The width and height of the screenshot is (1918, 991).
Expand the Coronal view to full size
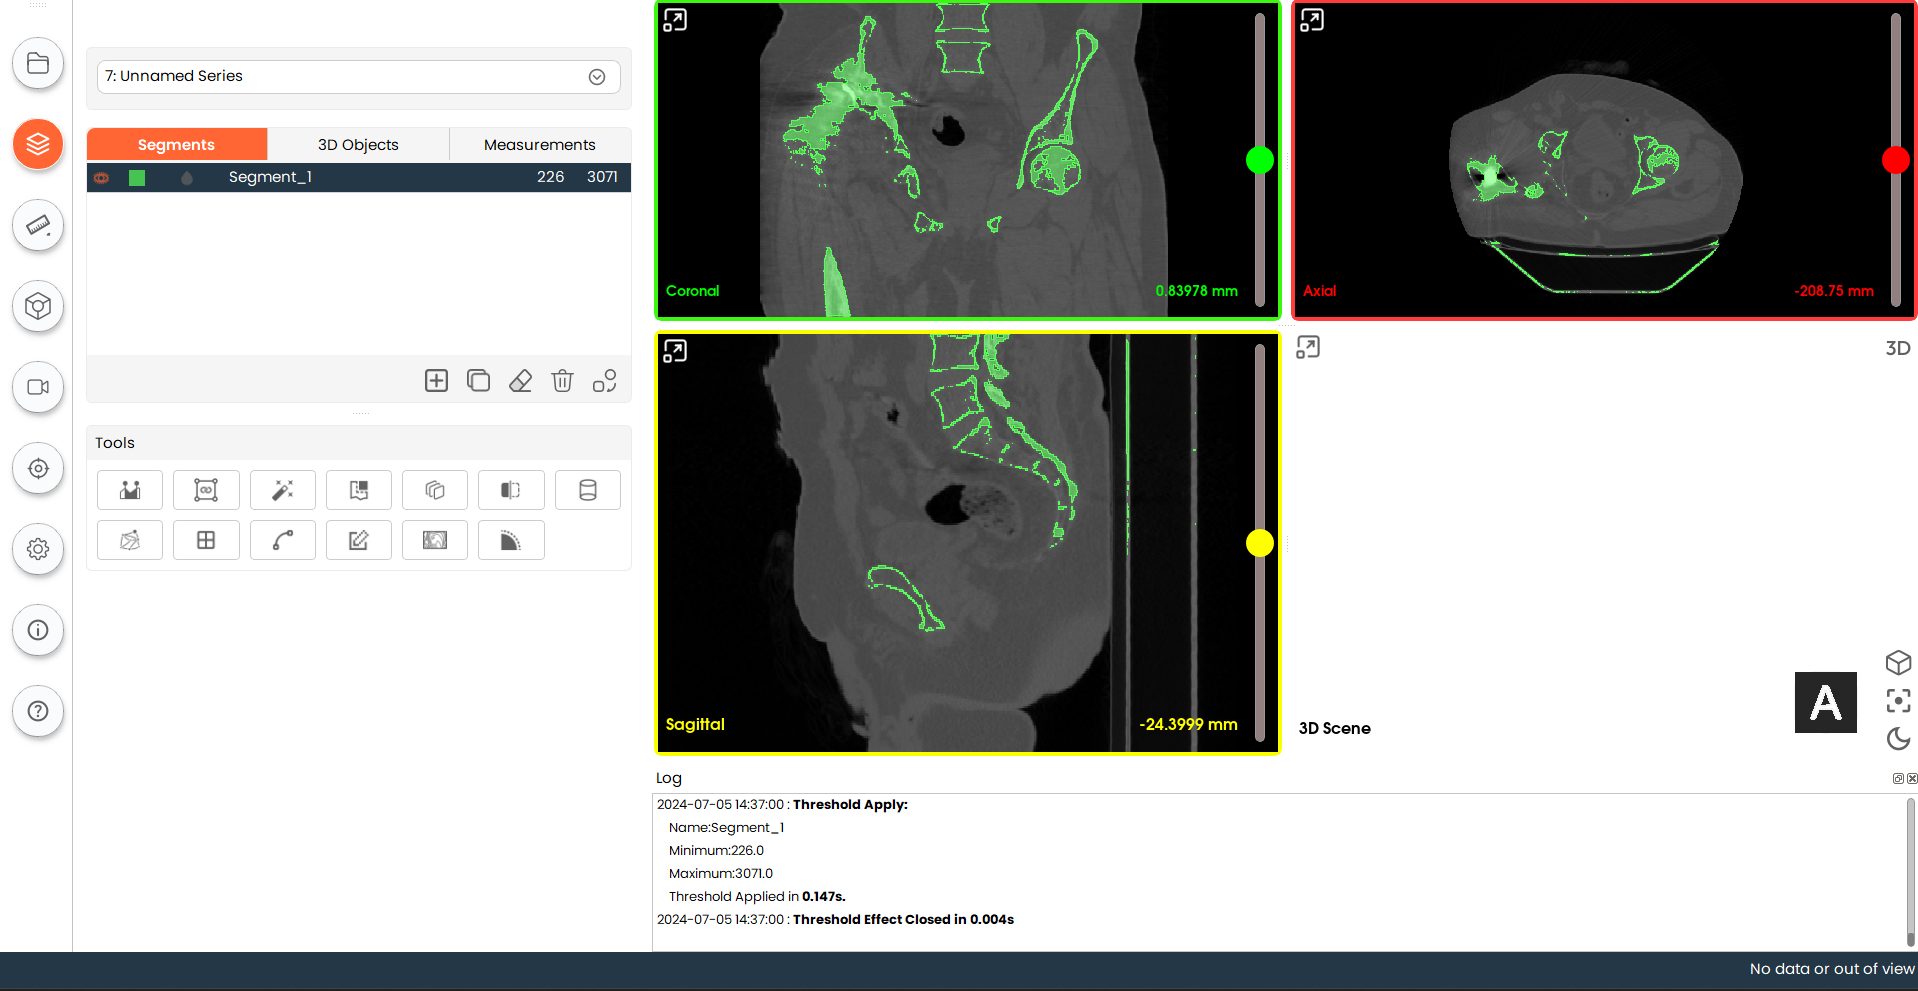tap(675, 20)
